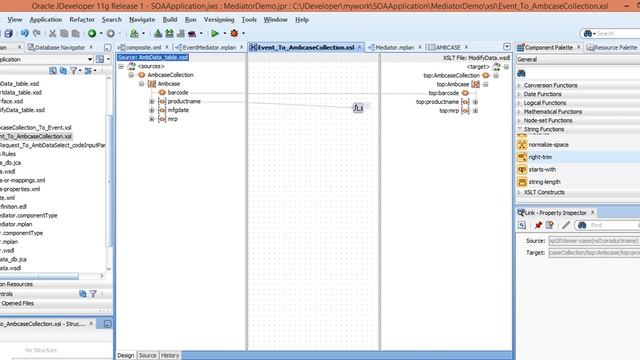Collapse the source AmbcaseCollection node

131,75
